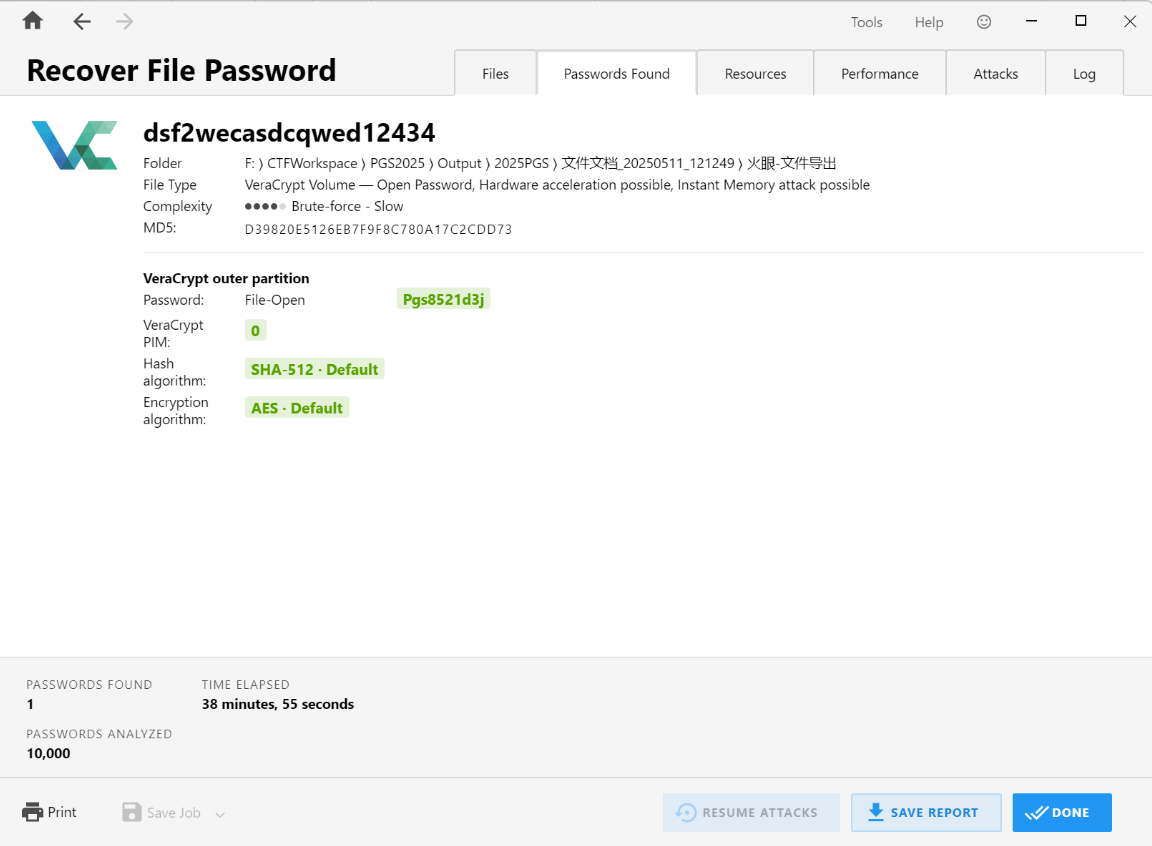Viewport: 1152px width, 846px height.
Task: Click the Save Job disk icon
Action: [132, 812]
